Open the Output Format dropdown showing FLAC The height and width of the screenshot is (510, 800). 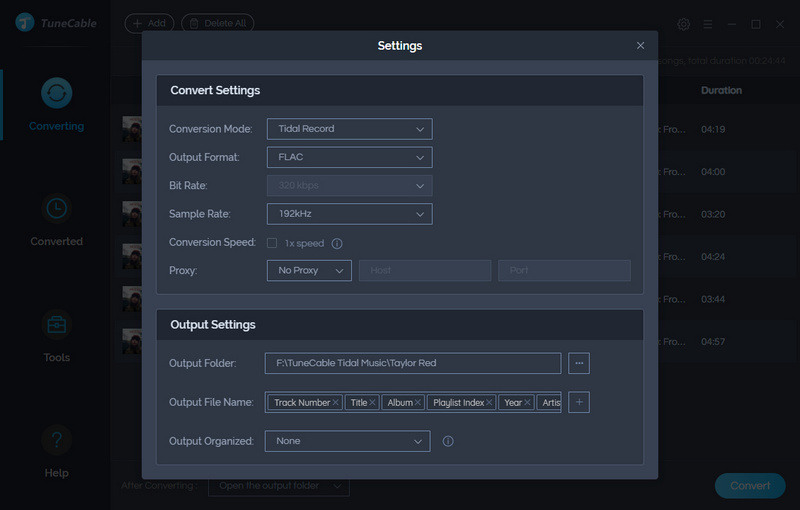(x=349, y=157)
